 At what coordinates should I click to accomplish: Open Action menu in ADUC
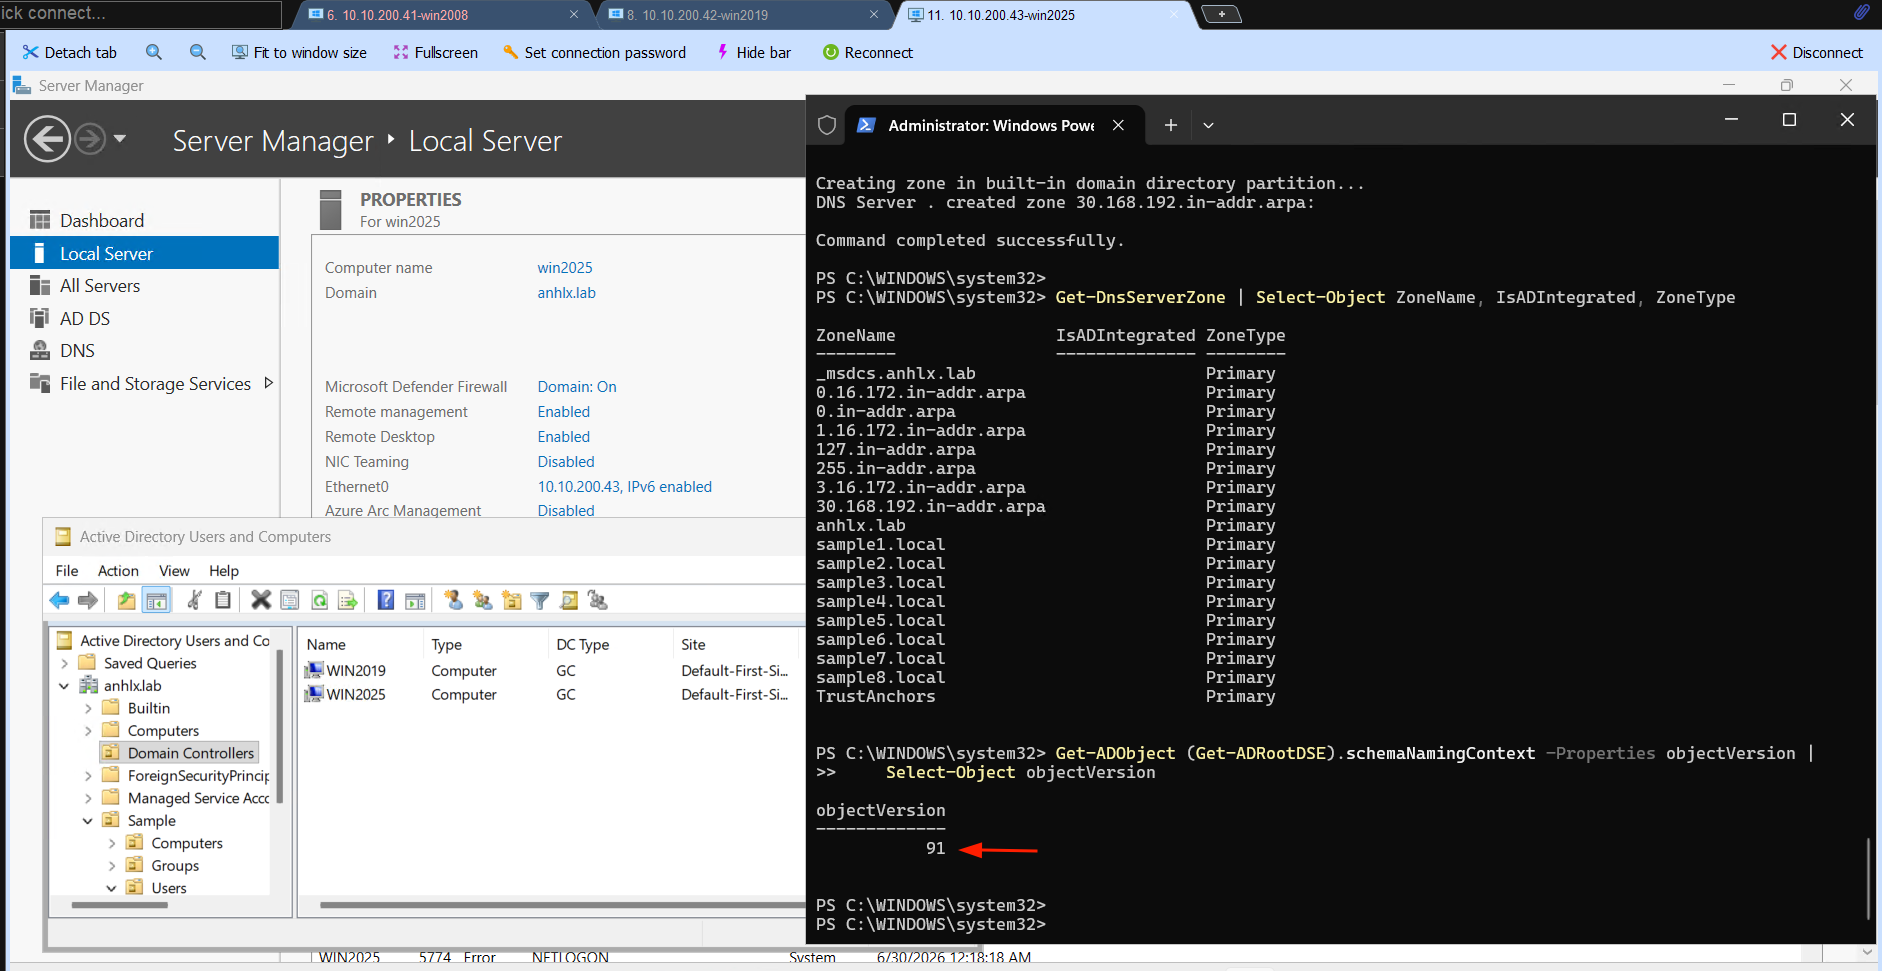[x=118, y=571]
